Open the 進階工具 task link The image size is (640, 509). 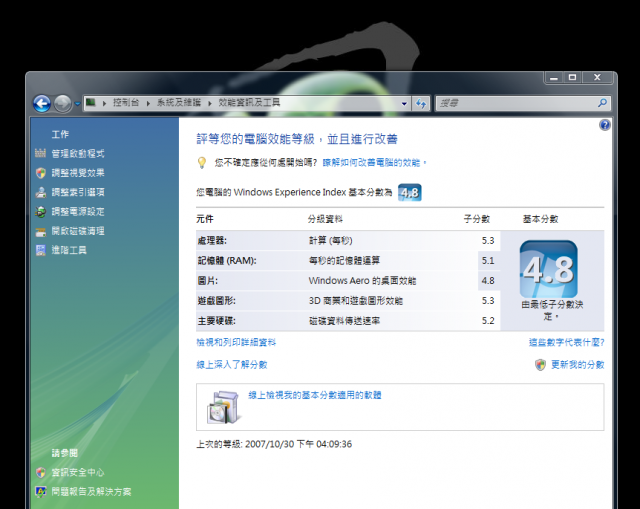tap(69, 250)
